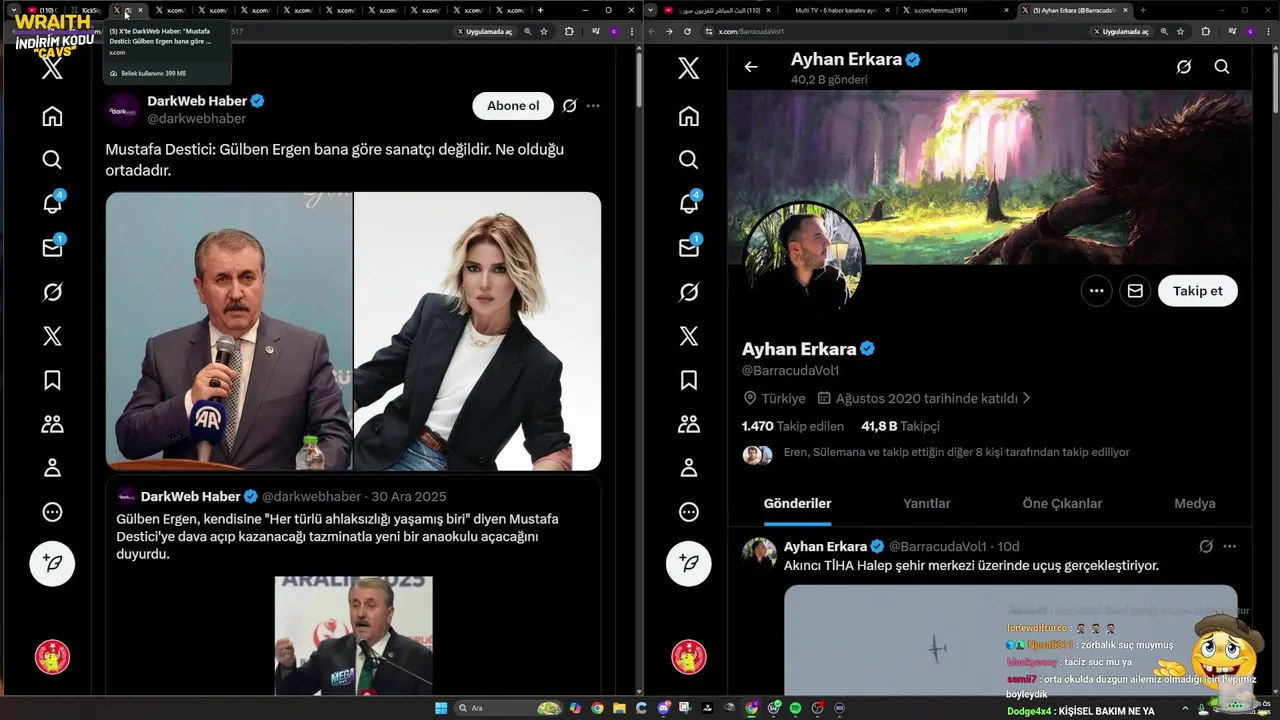The image size is (1280, 720).
Task: Bookmark page with star in right browser
Action: [x=1182, y=31]
